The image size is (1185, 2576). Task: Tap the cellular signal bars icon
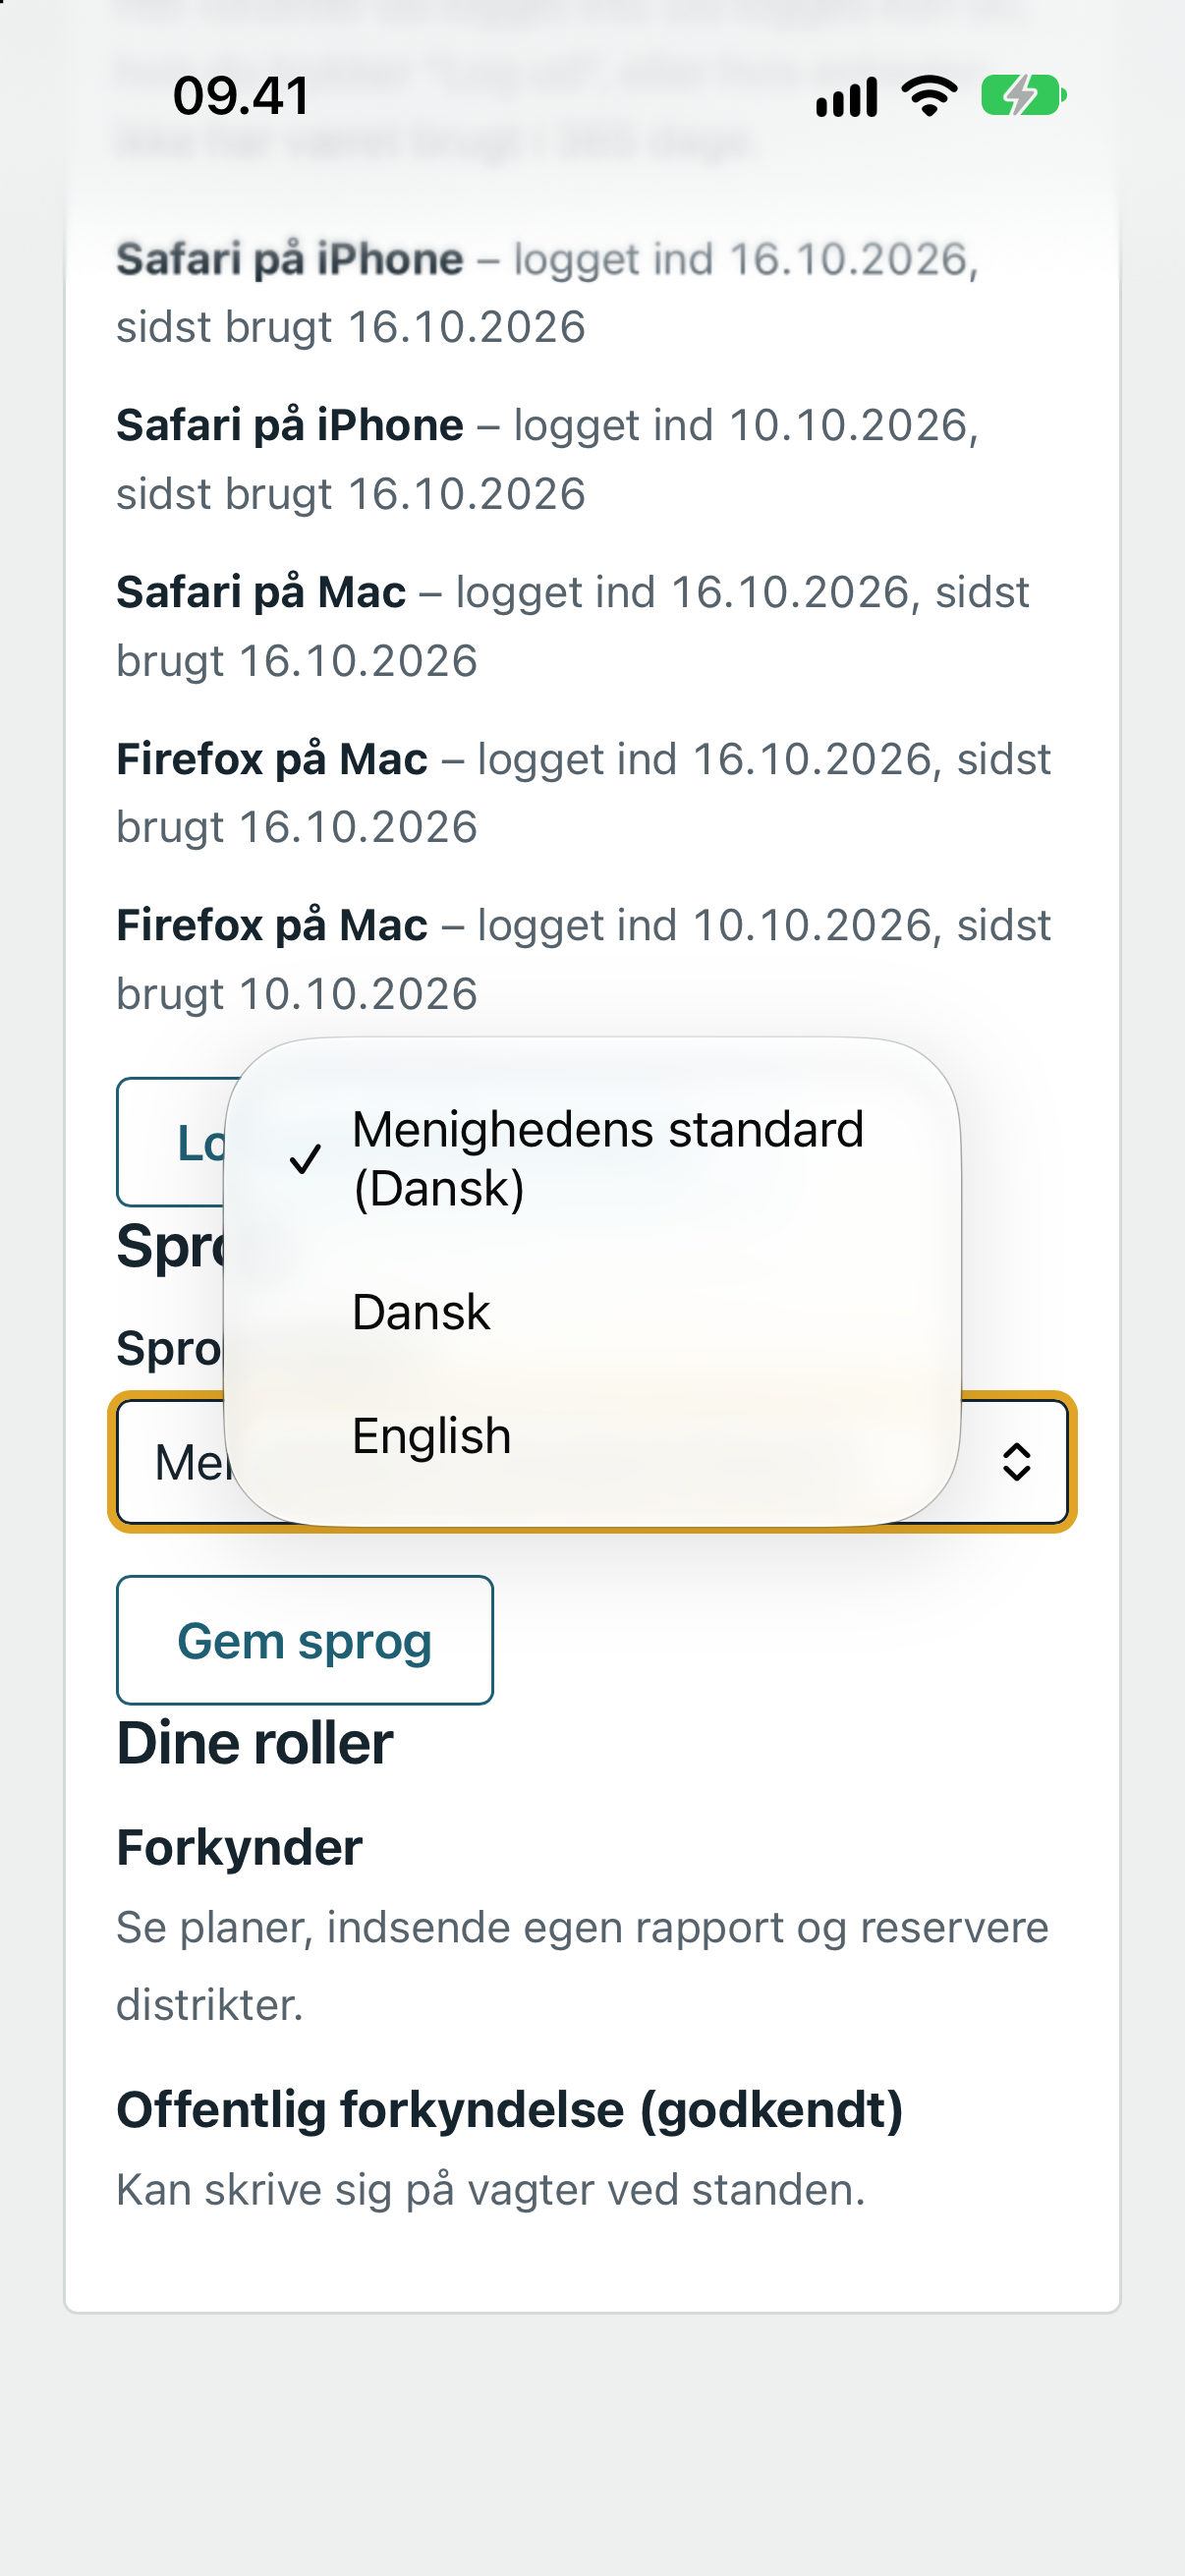click(846, 97)
